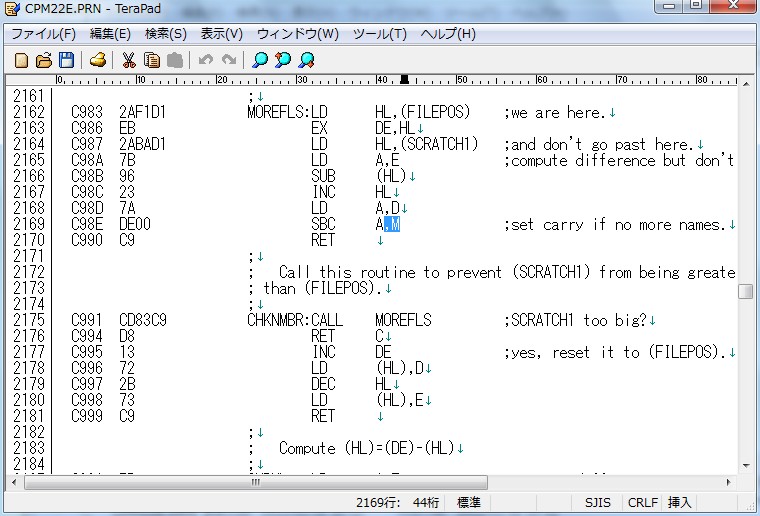Image resolution: width=760 pixels, height=516 pixels.
Task: Click the 'Compute (HL)=(DE)-(HL)' comment
Action: tap(367, 448)
